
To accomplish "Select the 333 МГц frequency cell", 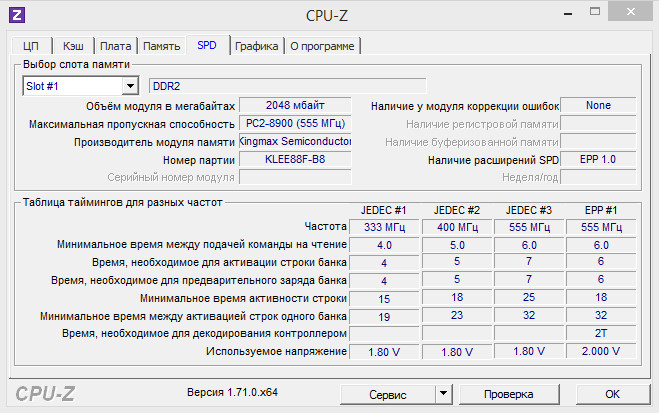I will click(384, 227).
